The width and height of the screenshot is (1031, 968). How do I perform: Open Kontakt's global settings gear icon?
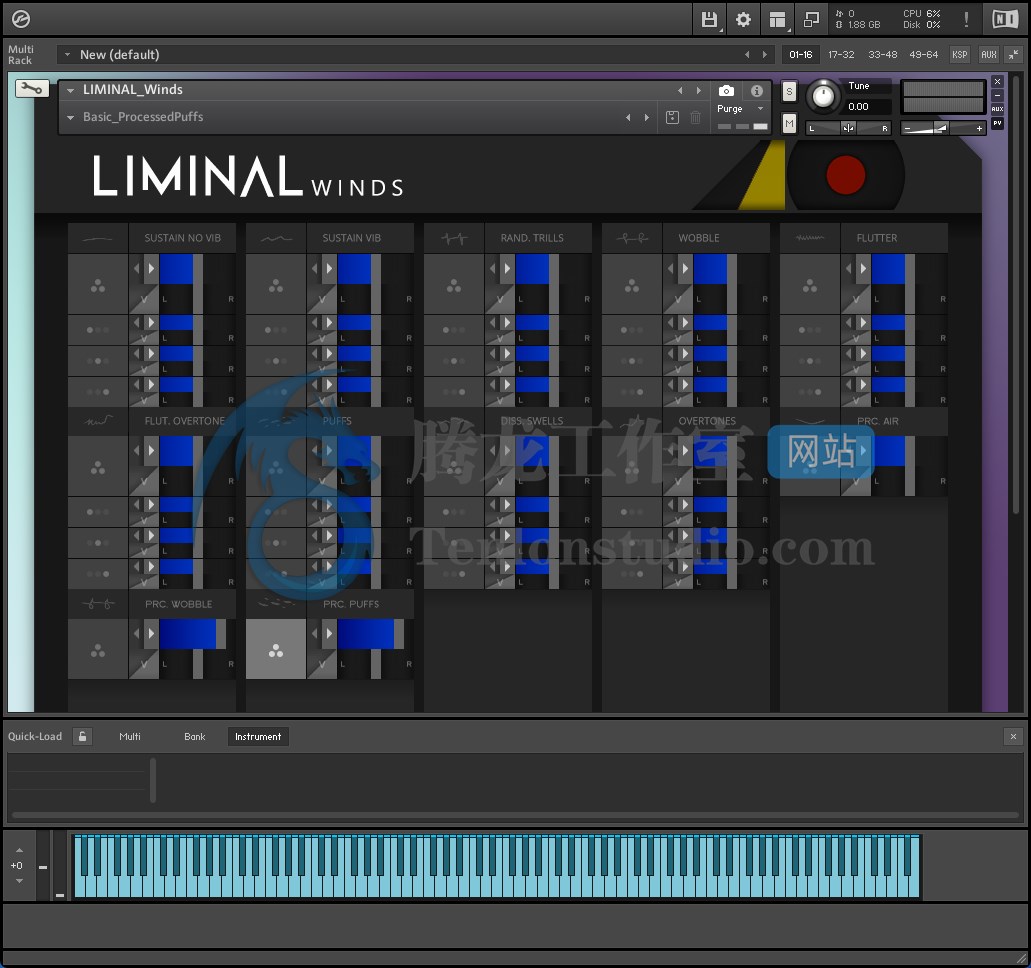742,18
